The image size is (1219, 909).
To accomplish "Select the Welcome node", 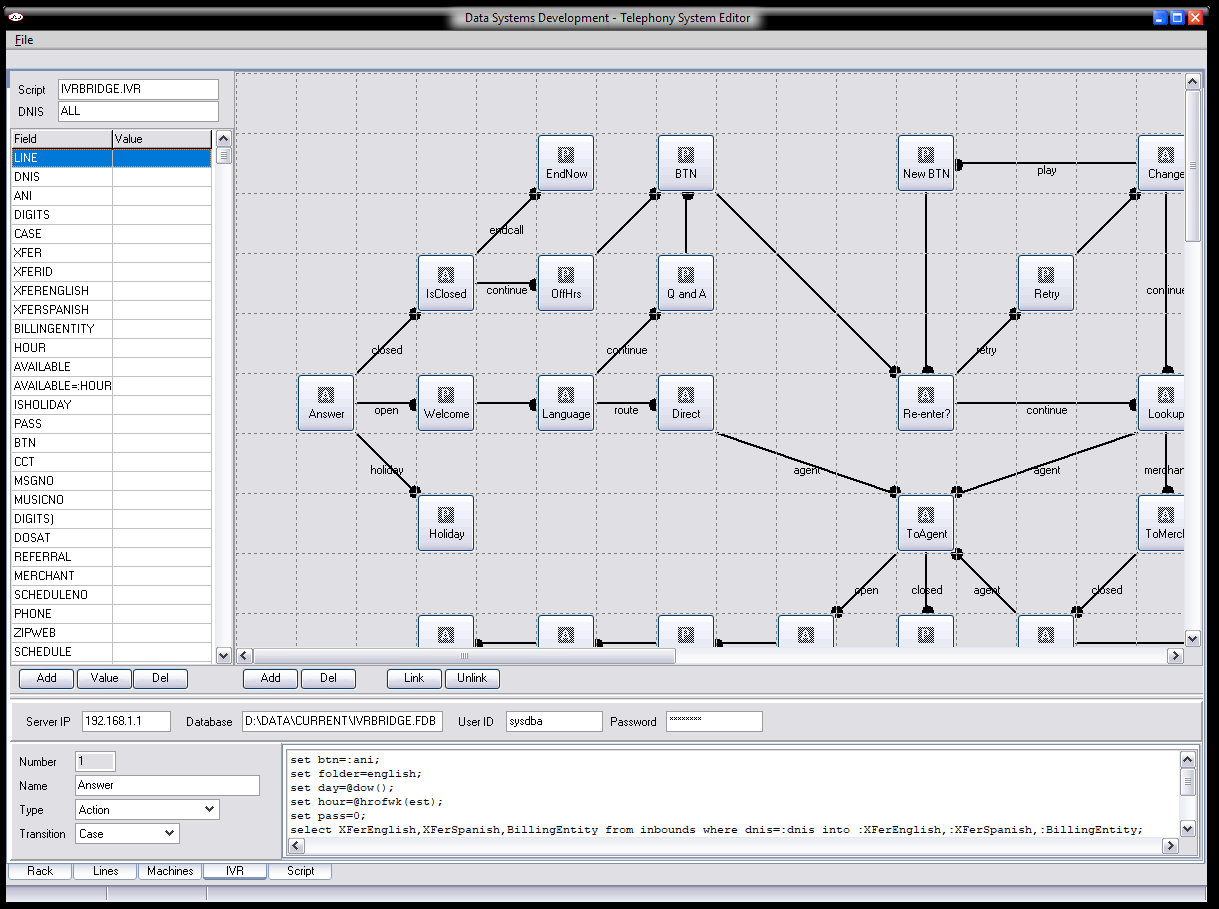I will point(446,403).
